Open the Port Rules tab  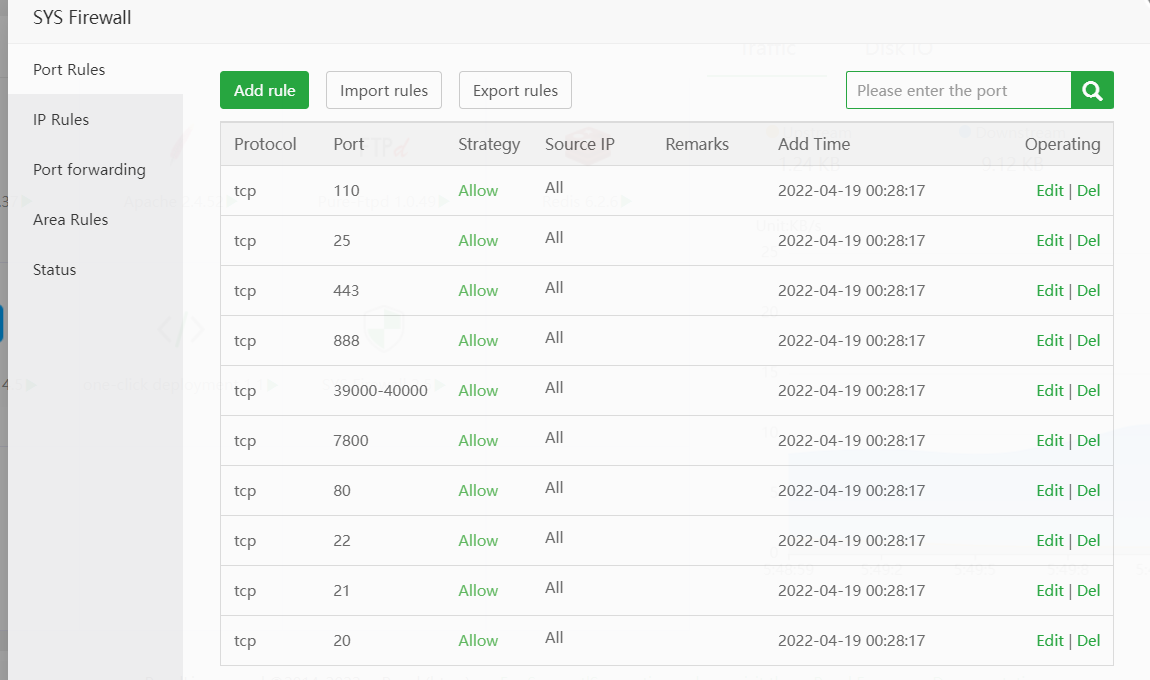point(69,70)
